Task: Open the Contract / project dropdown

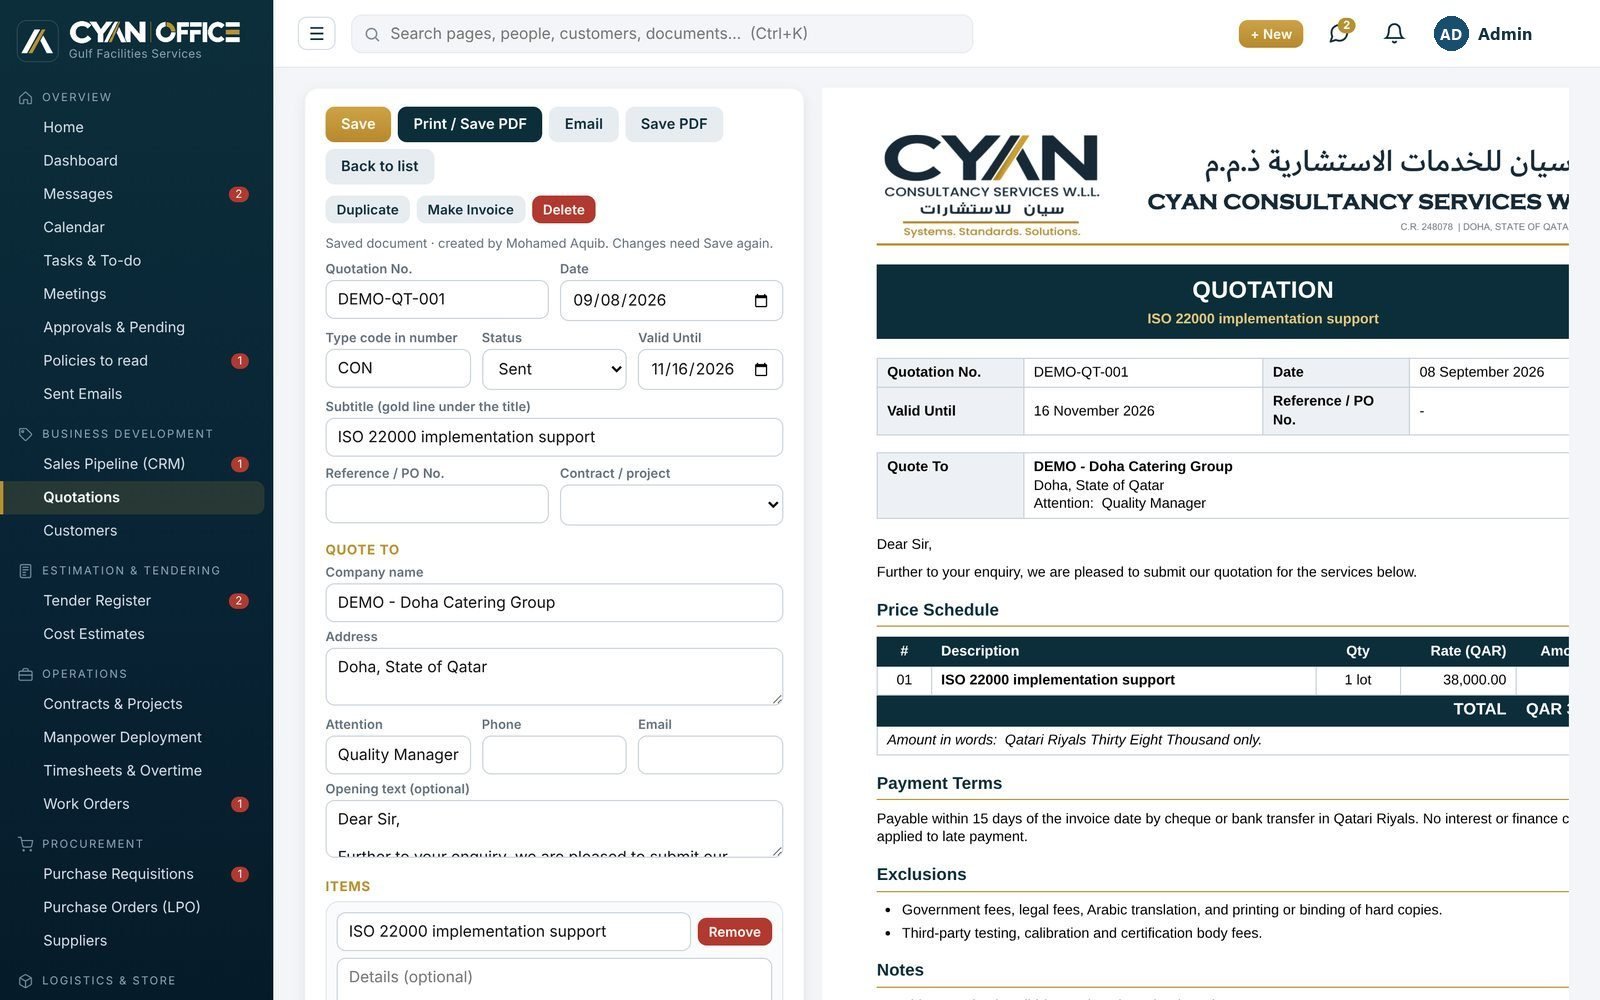Action: tap(671, 505)
